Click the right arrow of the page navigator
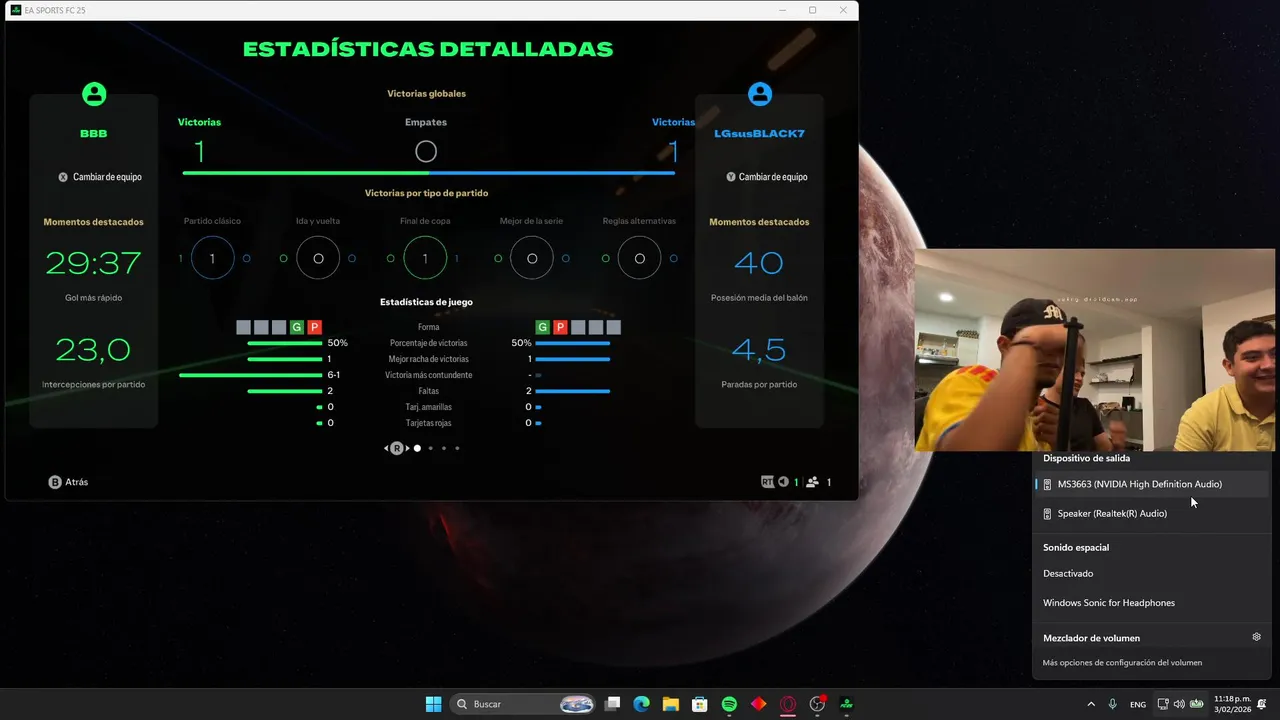This screenshot has width=1280, height=720. (x=407, y=448)
